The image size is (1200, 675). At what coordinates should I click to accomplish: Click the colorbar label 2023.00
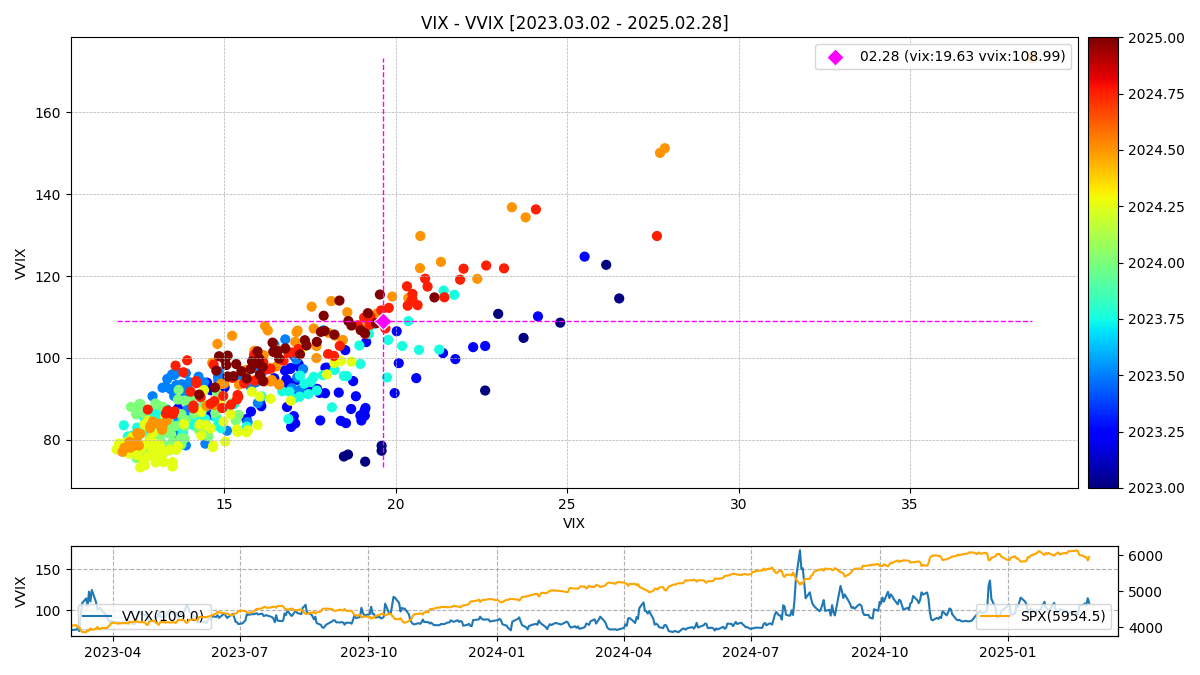[1157, 488]
